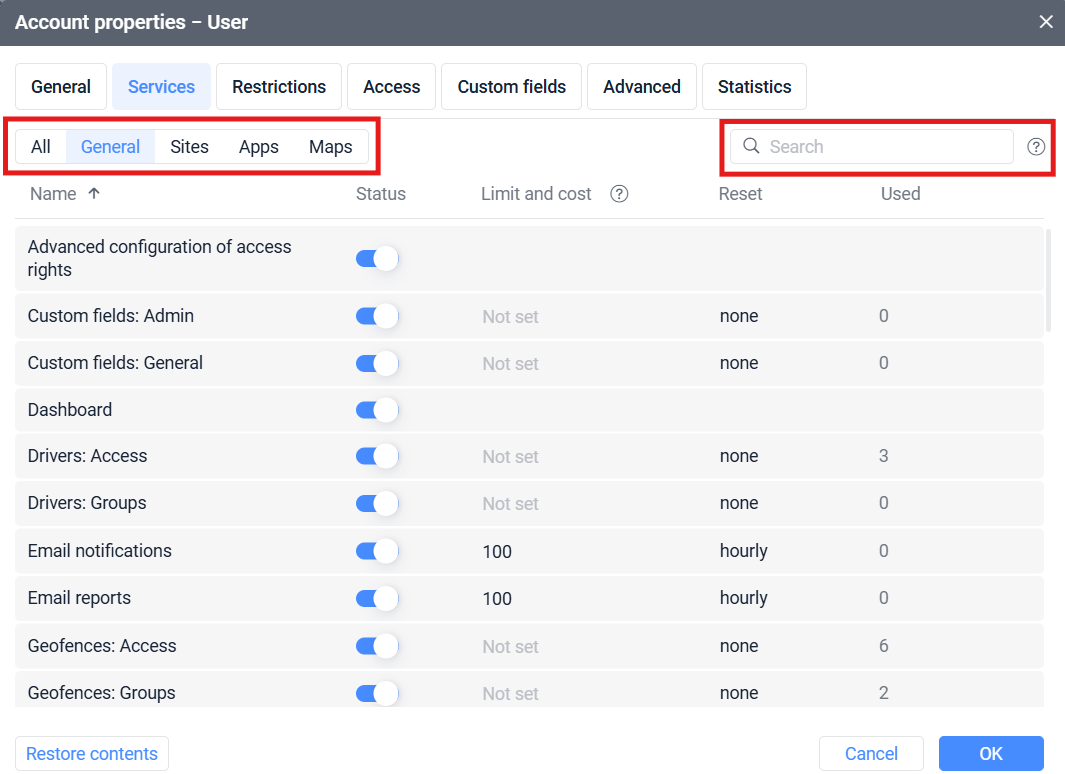
Task: Confirm changes with the OK button
Action: (990, 753)
